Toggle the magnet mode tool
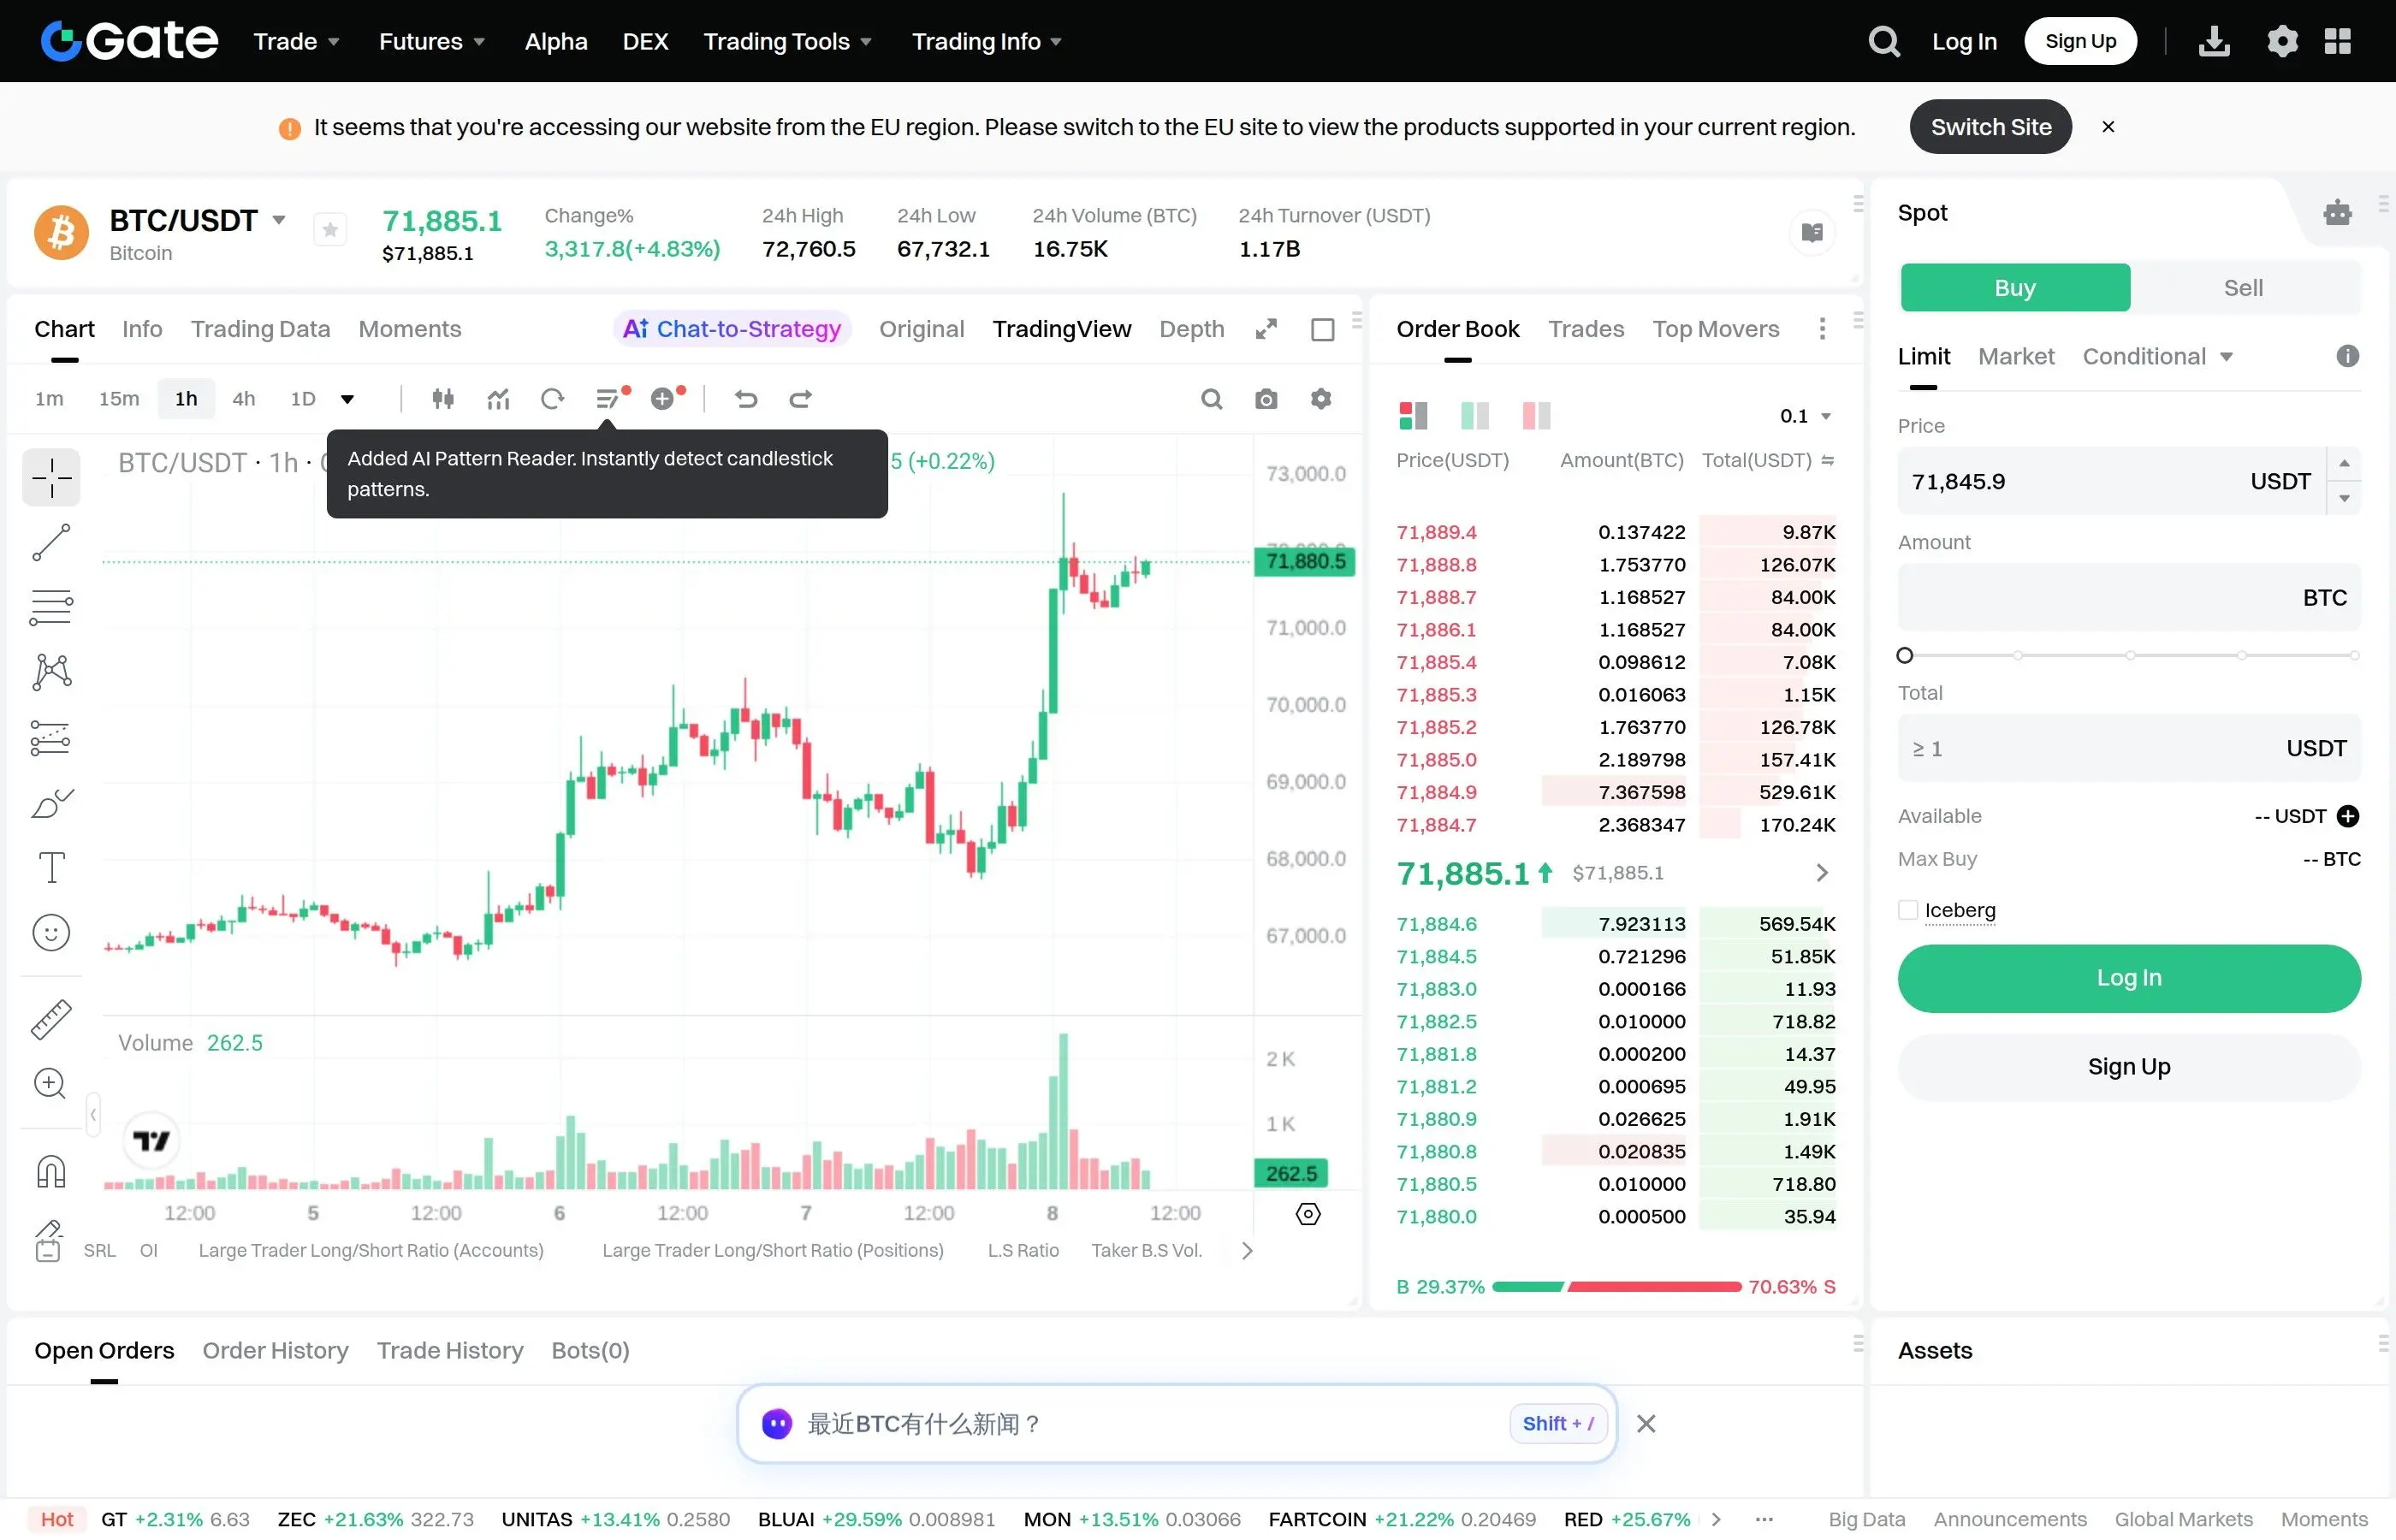Viewport: 2396px width, 1540px height. 51,1171
